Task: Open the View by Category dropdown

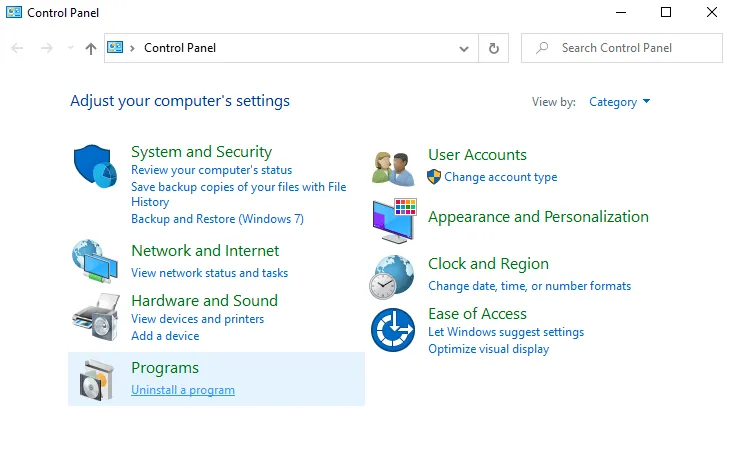Action: click(x=619, y=102)
